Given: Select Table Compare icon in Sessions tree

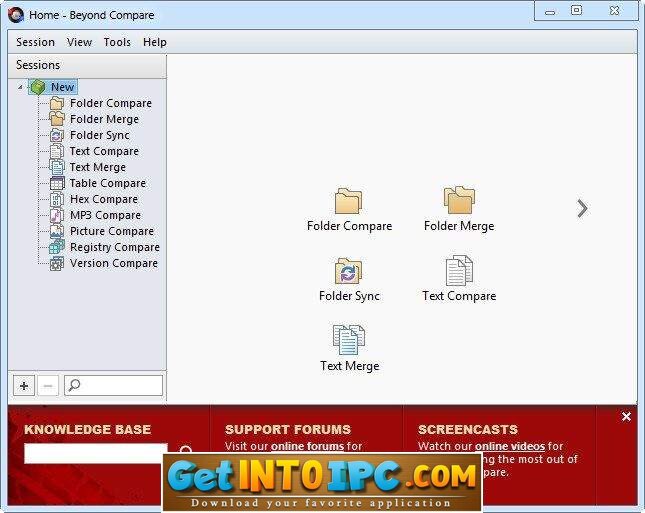Looking at the screenshot, I should click(x=57, y=183).
